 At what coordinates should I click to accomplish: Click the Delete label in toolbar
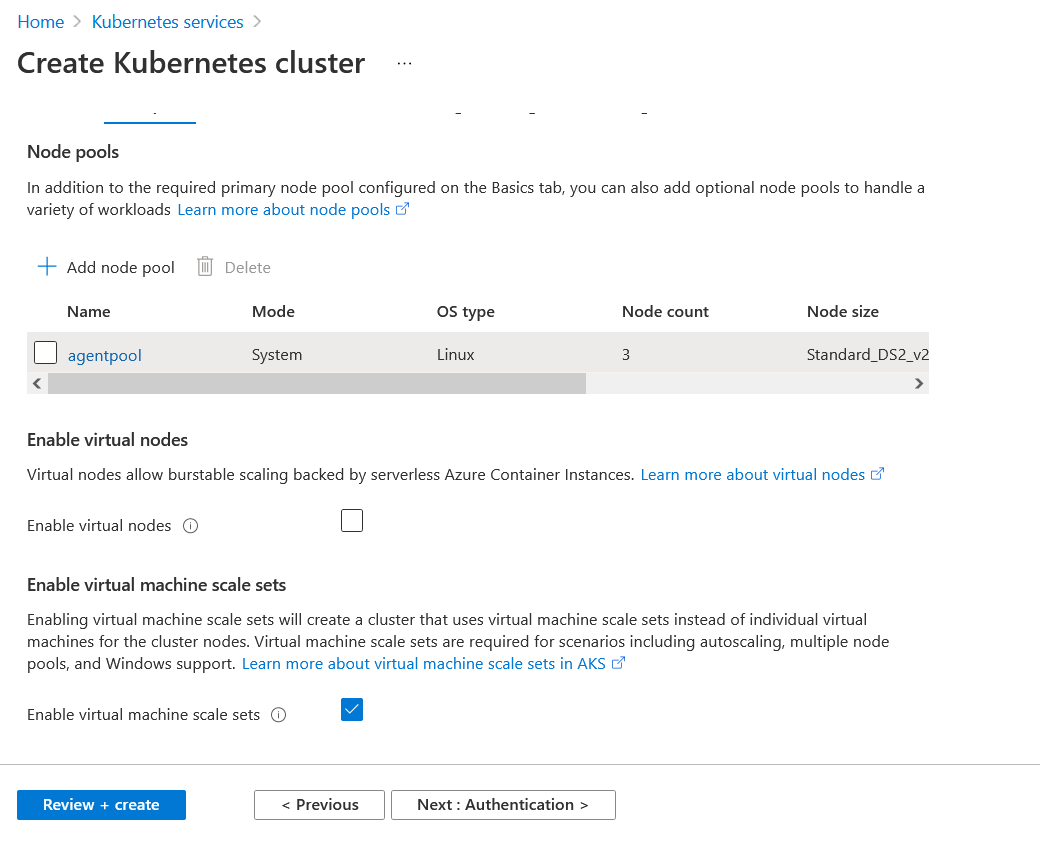(x=247, y=267)
